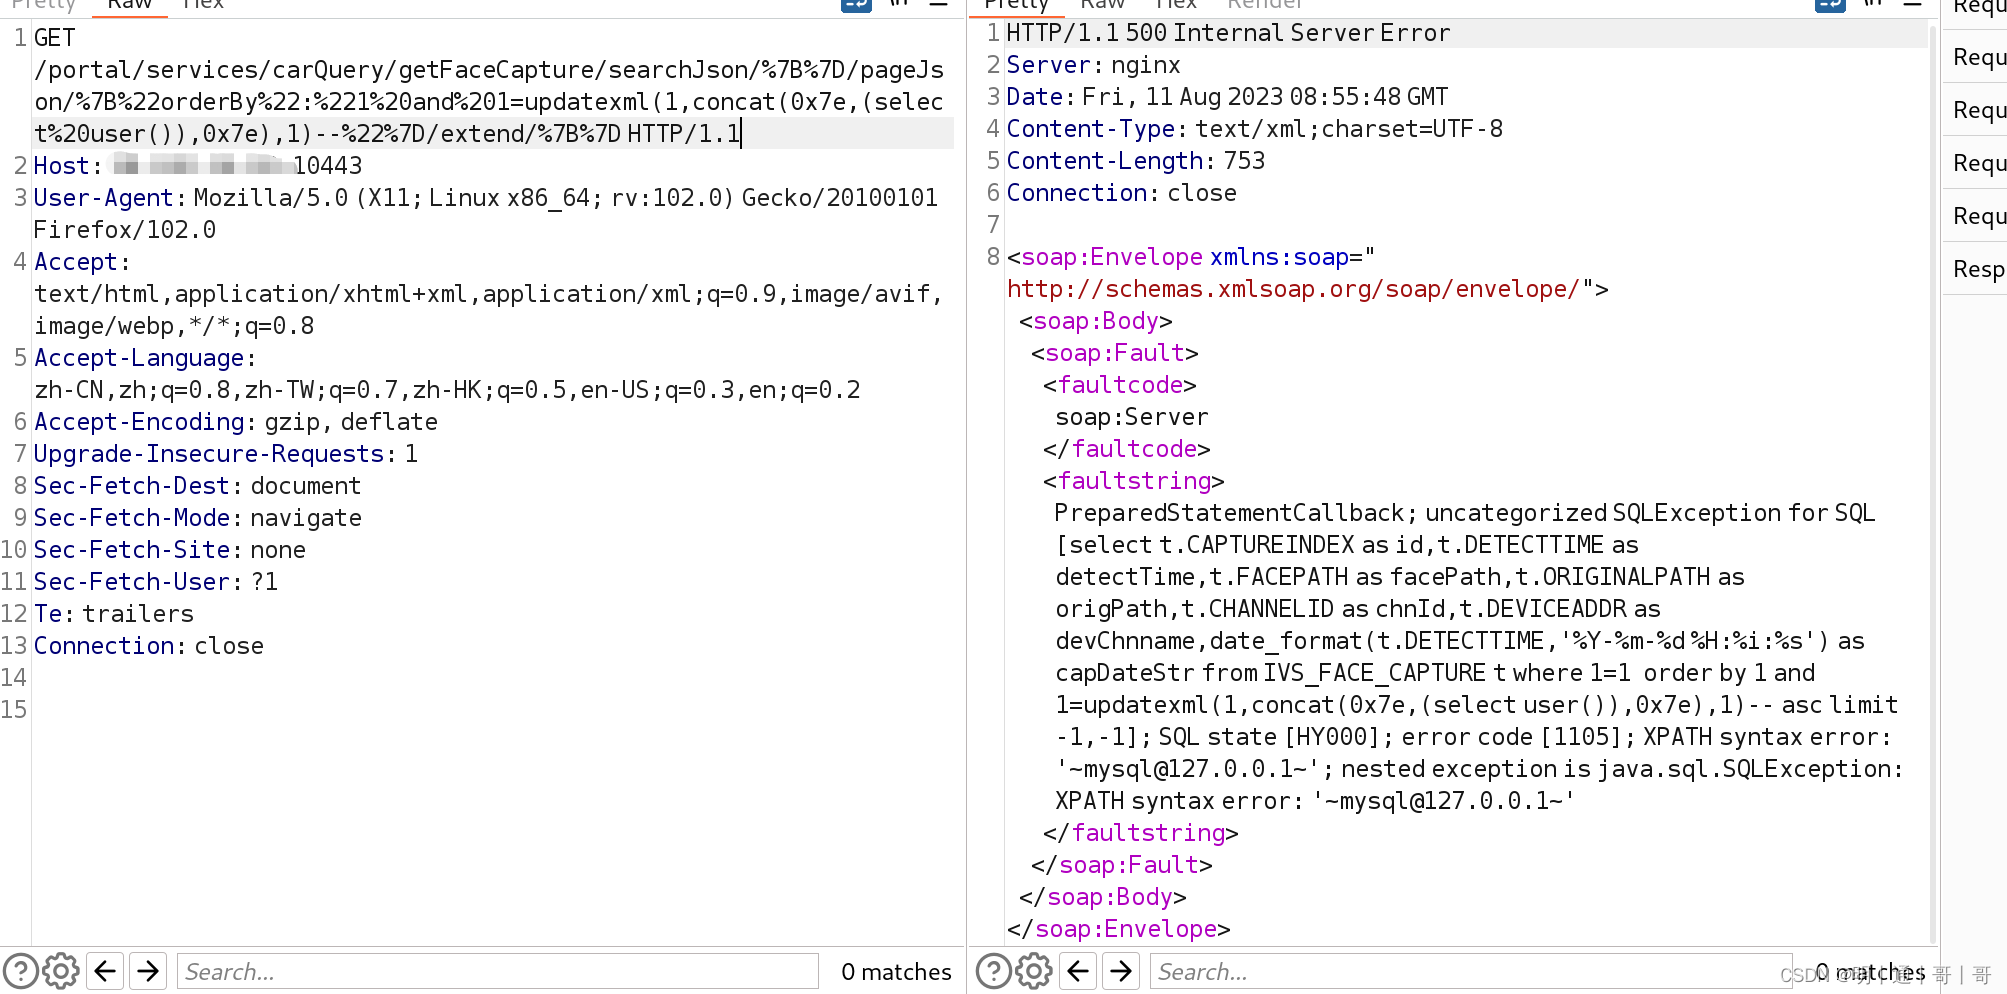This screenshot has width=2007, height=994.
Task: Click the opening faultstring tag
Action: click(x=1134, y=481)
